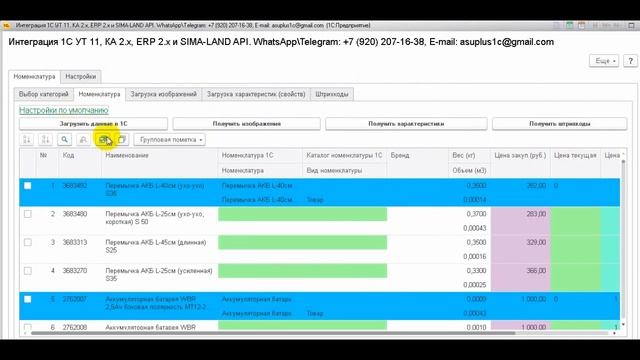
Task: Click the horizontal scrollbar under the table
Action: pyautogui.click(x=273, y=333)
